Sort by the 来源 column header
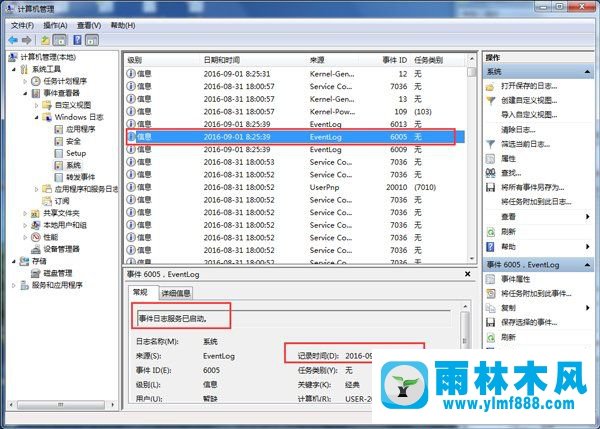This screenshot has height=429, width=600. pos(317,60)
